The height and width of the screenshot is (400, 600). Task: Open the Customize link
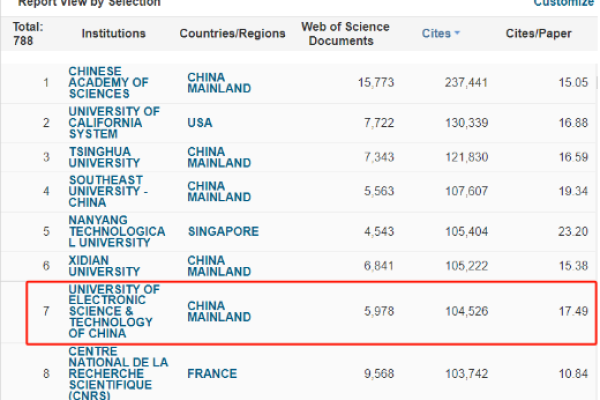(x=563, y=3)
